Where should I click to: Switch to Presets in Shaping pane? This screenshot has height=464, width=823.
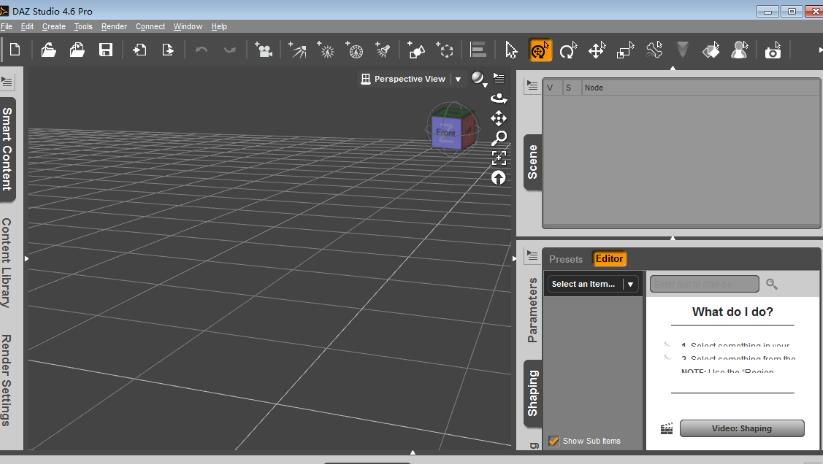(x=566, y=259)
